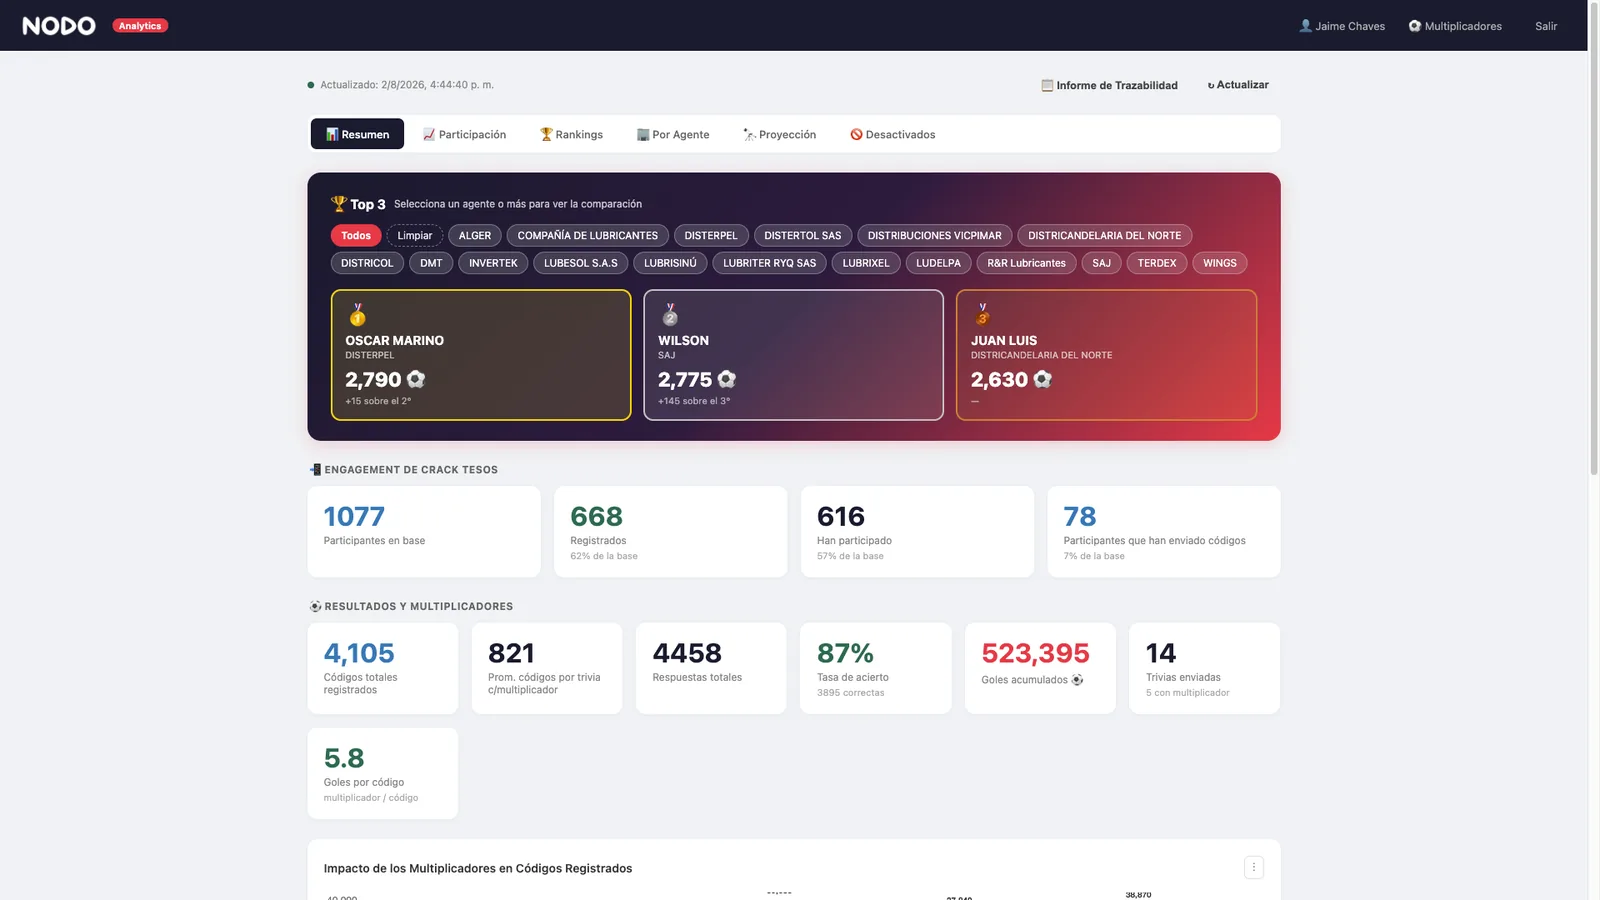Screen dimensions: 1600x900
Task: Click Salir to log out
Action: point(1546,26)
